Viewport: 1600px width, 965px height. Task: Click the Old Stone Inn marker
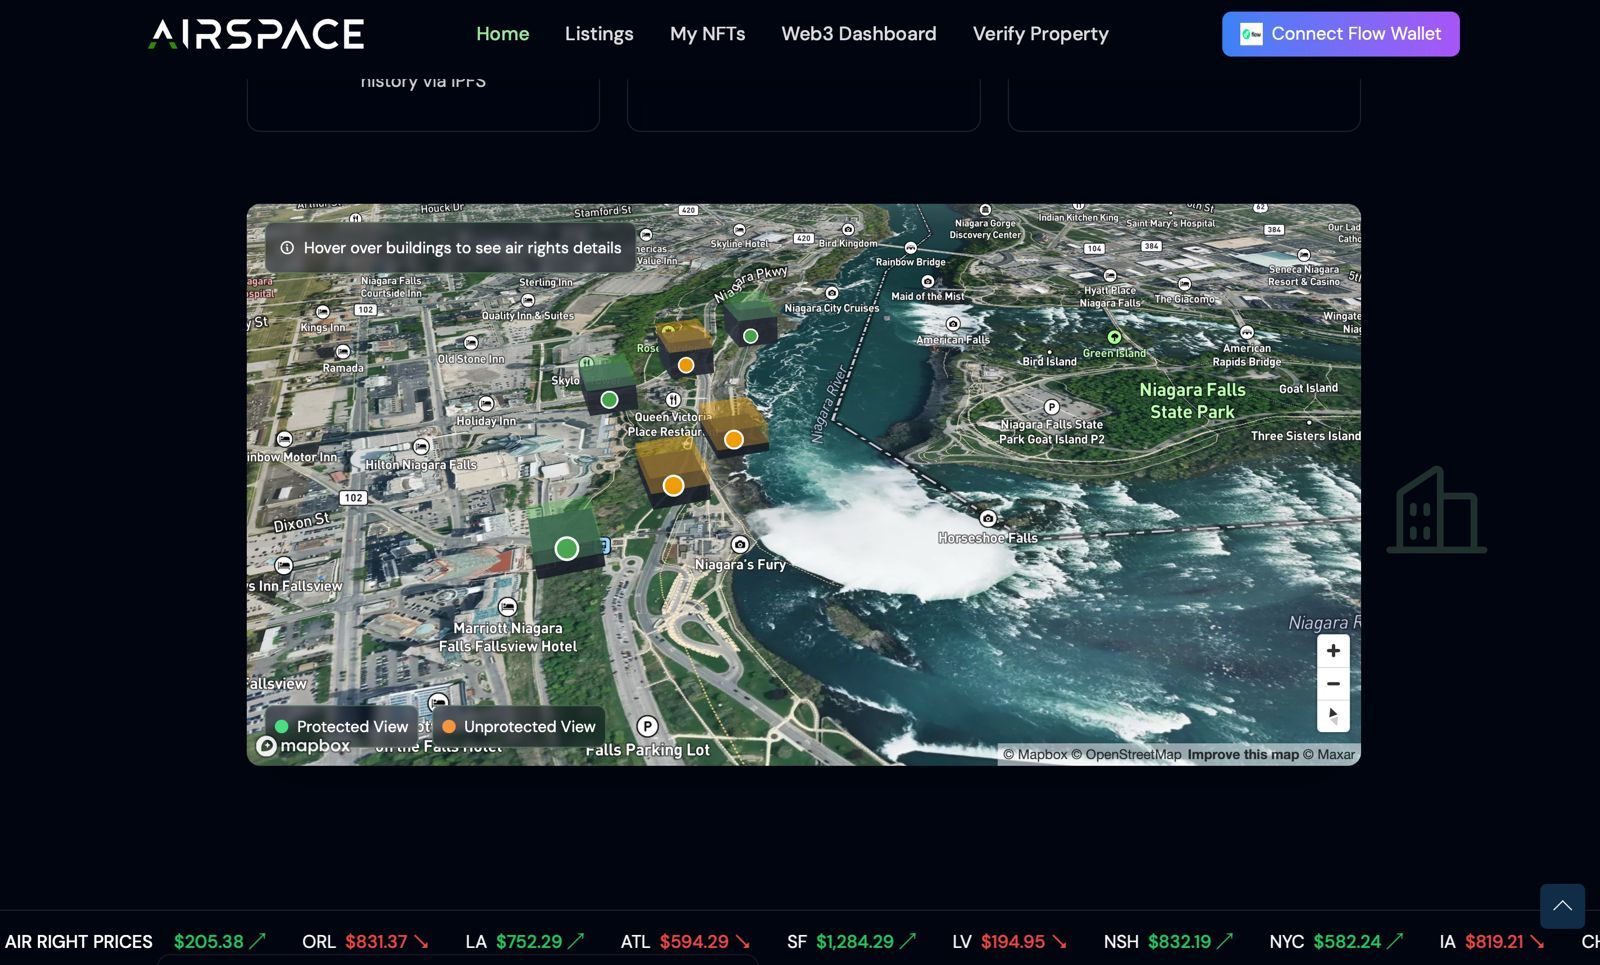click(x=471, y=343)
